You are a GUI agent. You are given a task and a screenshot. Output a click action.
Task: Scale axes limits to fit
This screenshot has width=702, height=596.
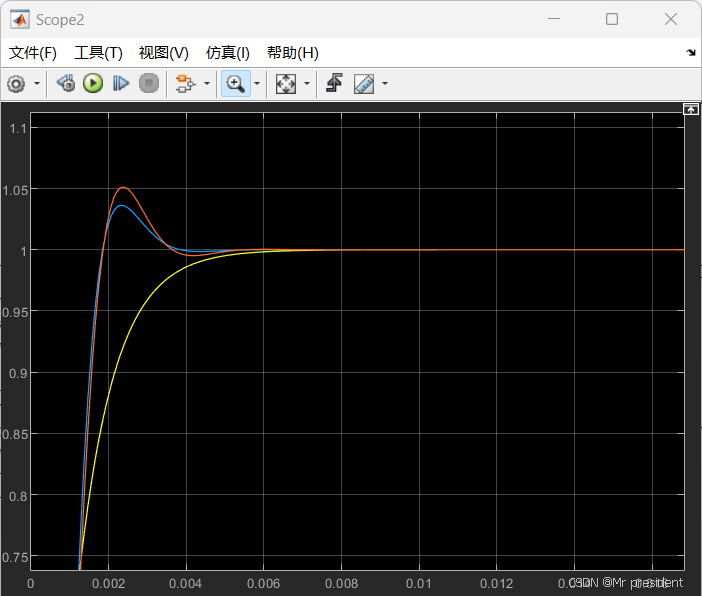pos(286,84)
